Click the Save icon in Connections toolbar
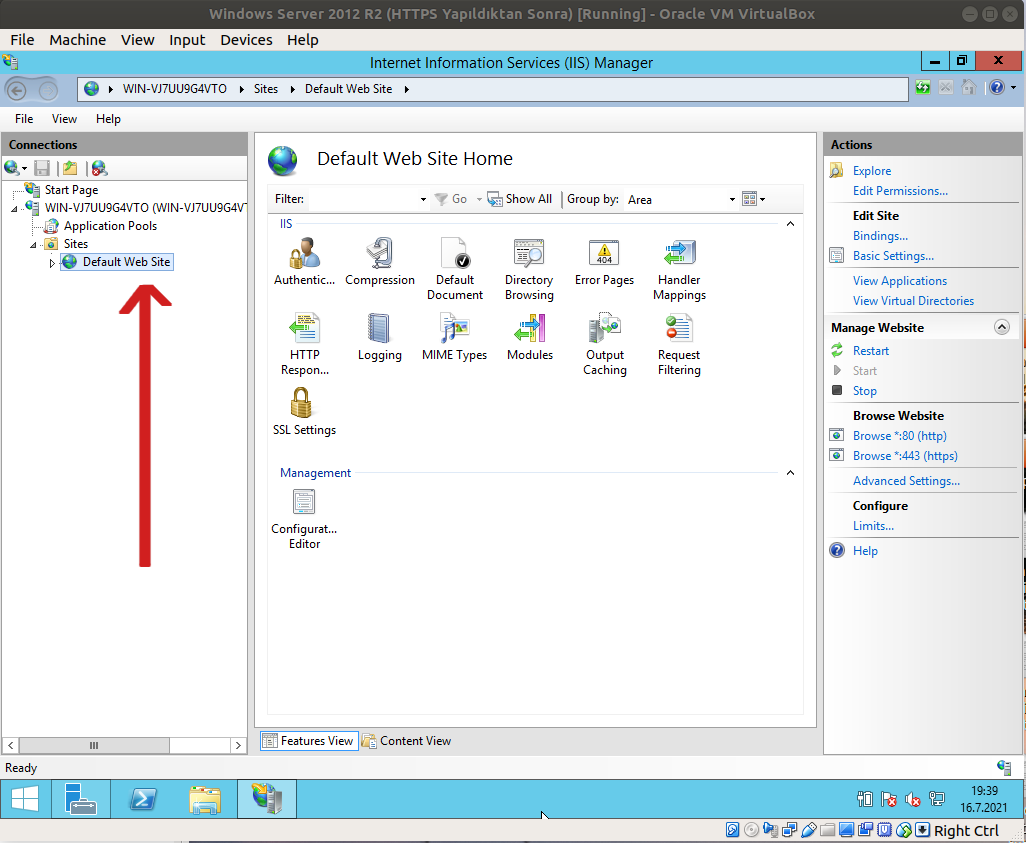 (x=42, y=168)
